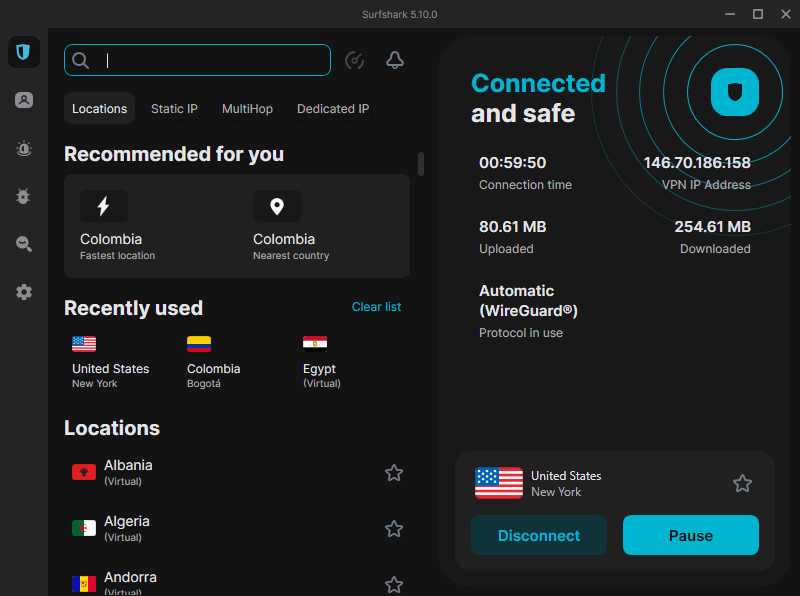This screenshot has height=596, width=800.
Task: Switch to the Locations tab
Action: click(99, 108)
